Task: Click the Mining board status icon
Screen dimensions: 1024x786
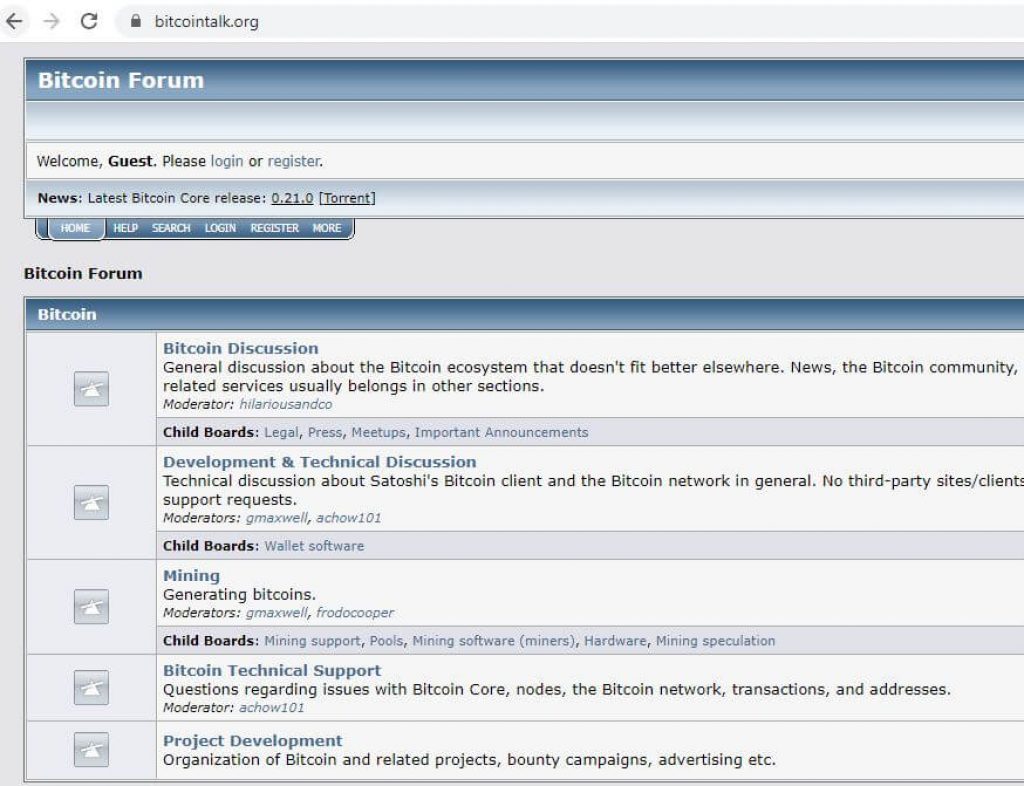Action: [90, 607]
